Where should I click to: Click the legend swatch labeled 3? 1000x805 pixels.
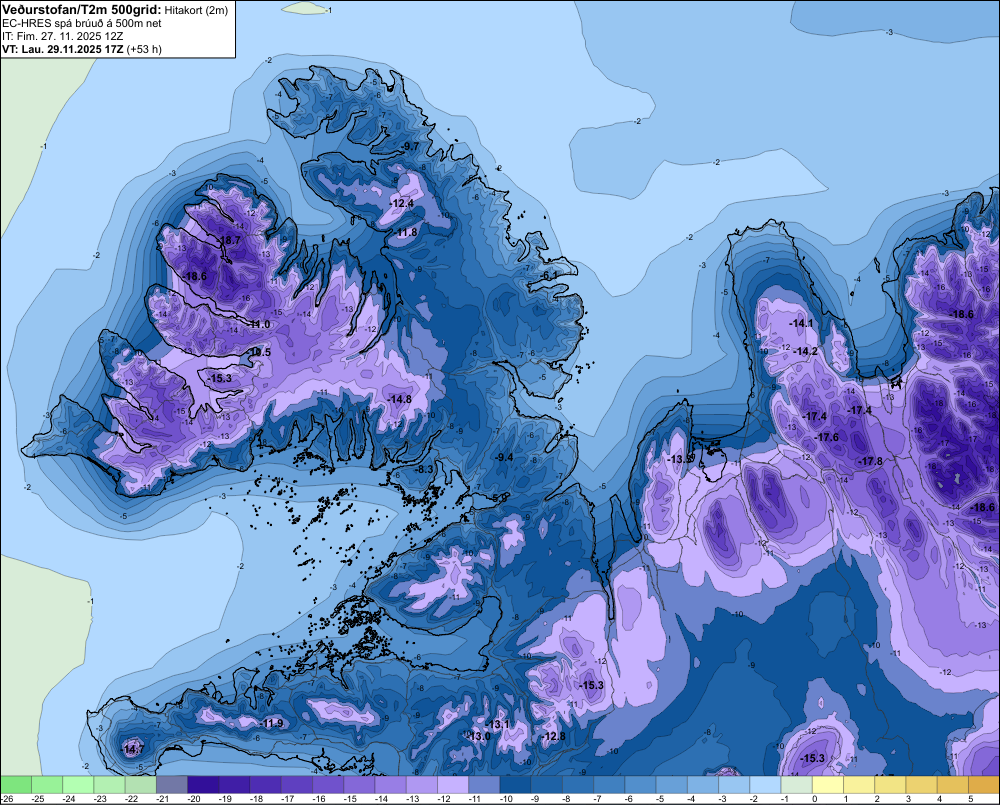(922, 785)
